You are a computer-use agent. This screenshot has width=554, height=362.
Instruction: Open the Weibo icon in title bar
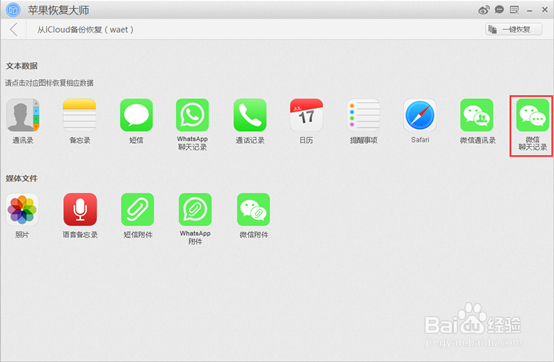(484, 10)
